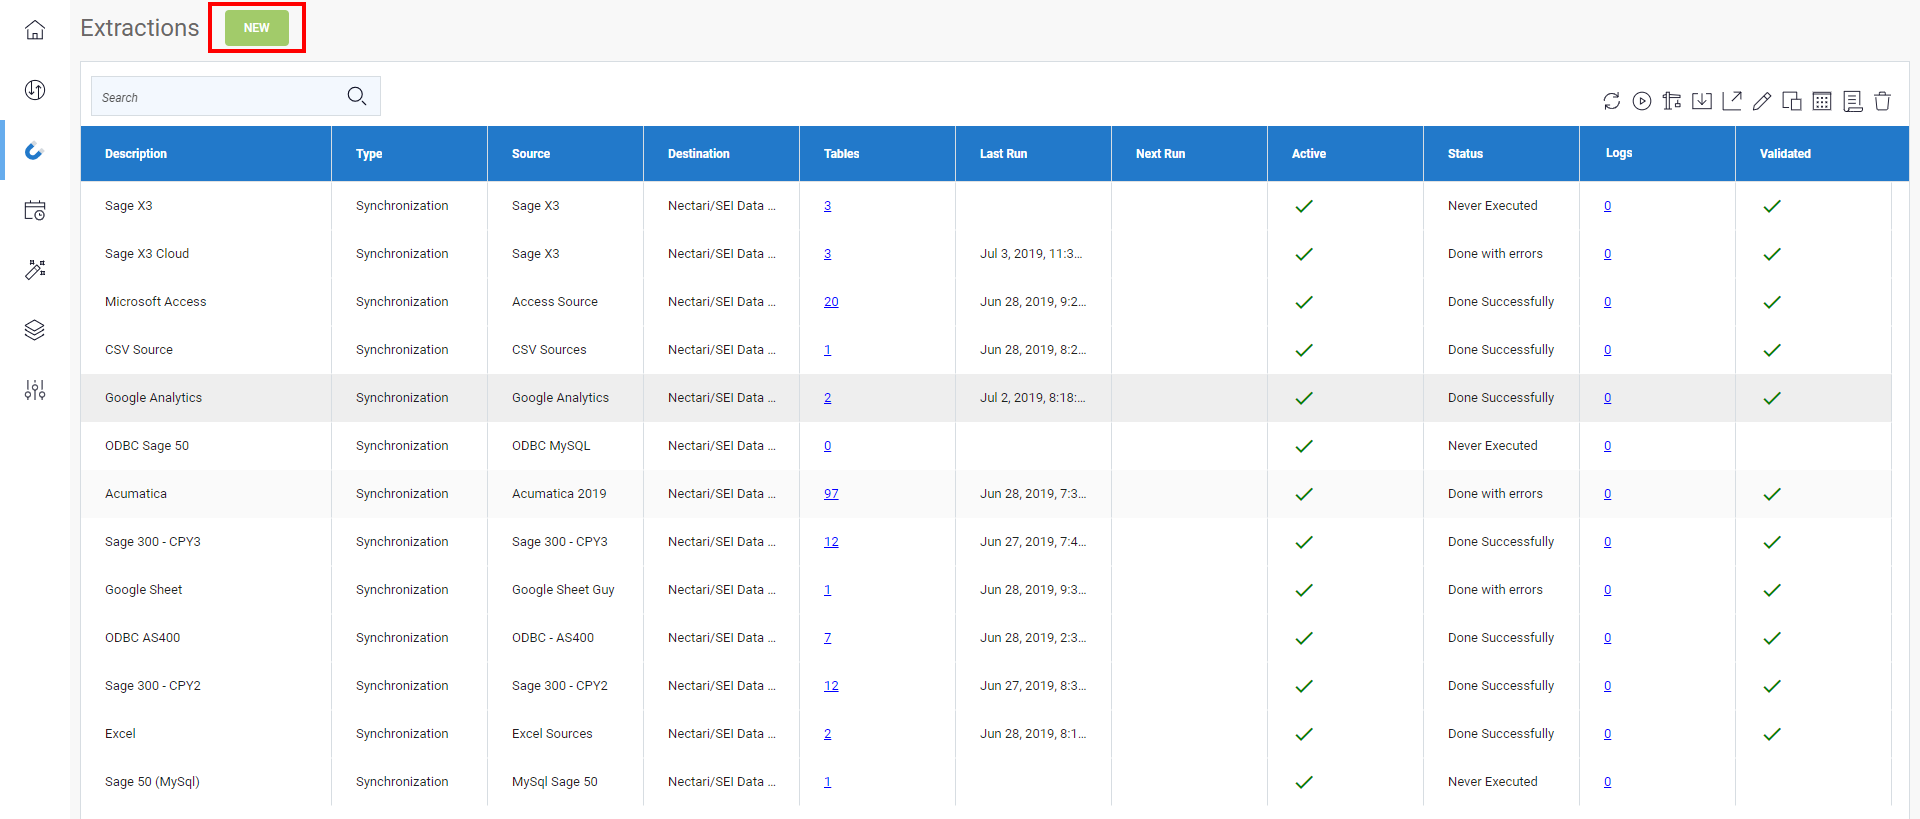
Task: Click the magic wand sidebar icon
Action: coord(35,270)
